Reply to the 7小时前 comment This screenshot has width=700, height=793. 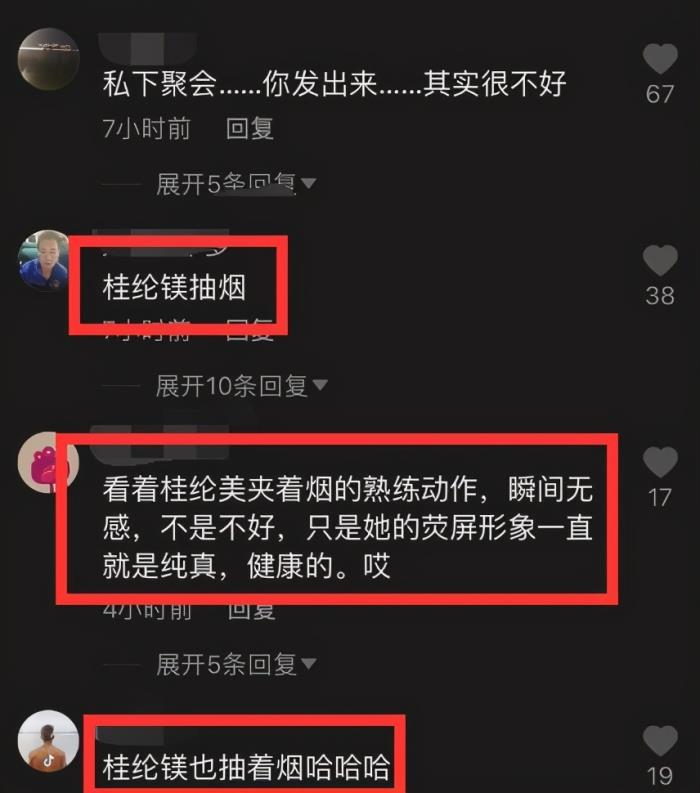[250, 128]
